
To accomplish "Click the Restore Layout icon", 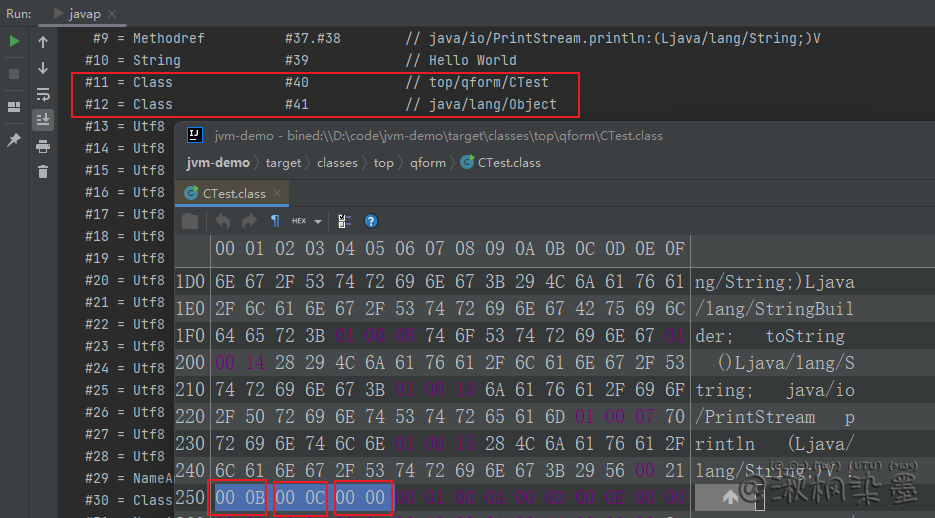I will pos(14,107).
